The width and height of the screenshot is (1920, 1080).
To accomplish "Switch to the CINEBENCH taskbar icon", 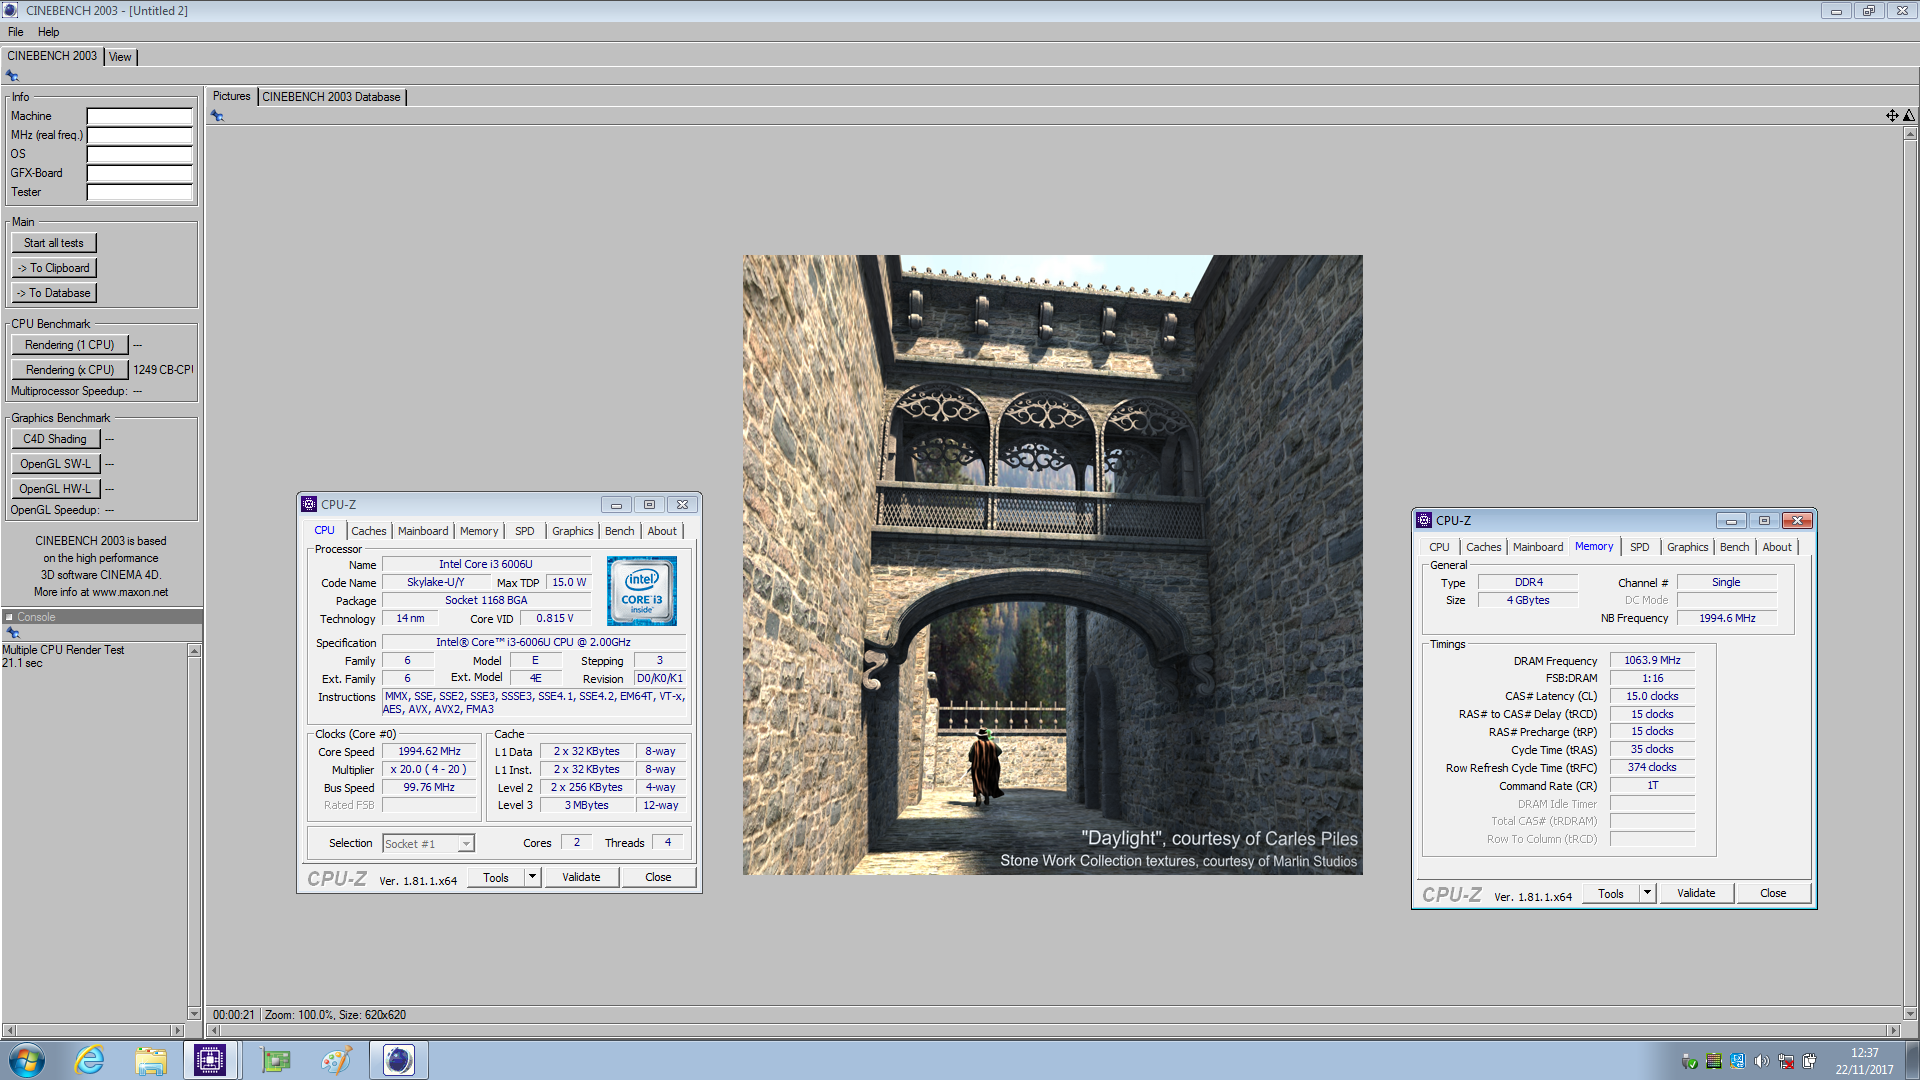I will (x=399, y=1060).
